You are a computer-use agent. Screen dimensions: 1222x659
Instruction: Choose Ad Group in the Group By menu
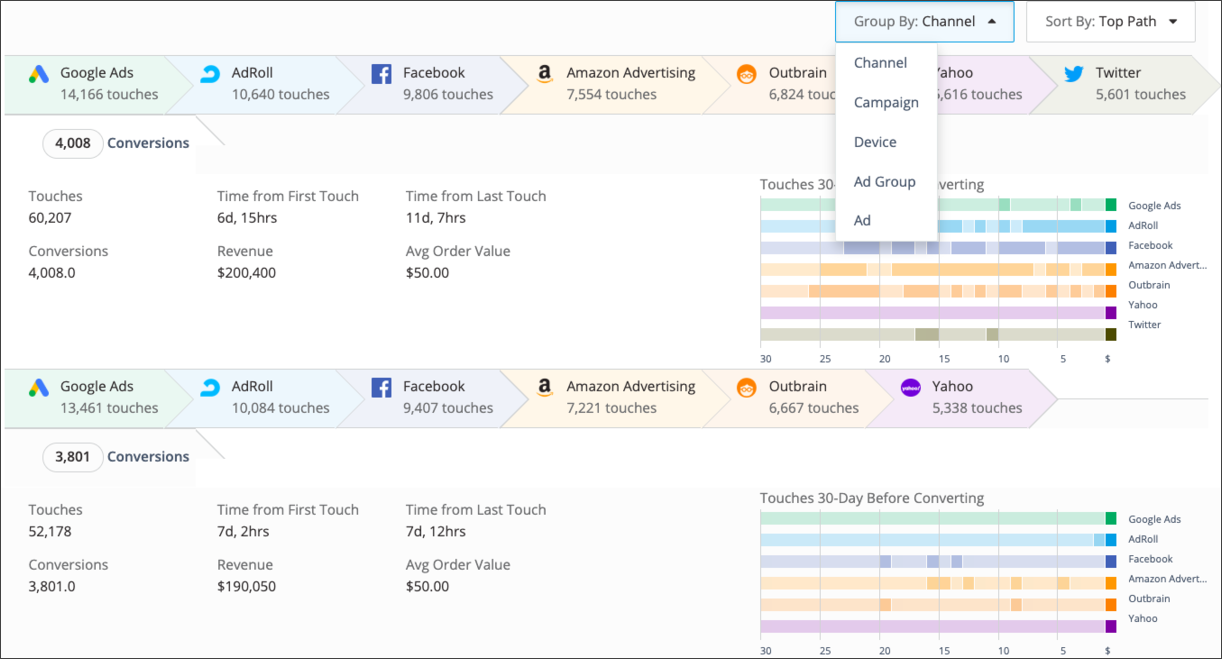pos(885,181)
